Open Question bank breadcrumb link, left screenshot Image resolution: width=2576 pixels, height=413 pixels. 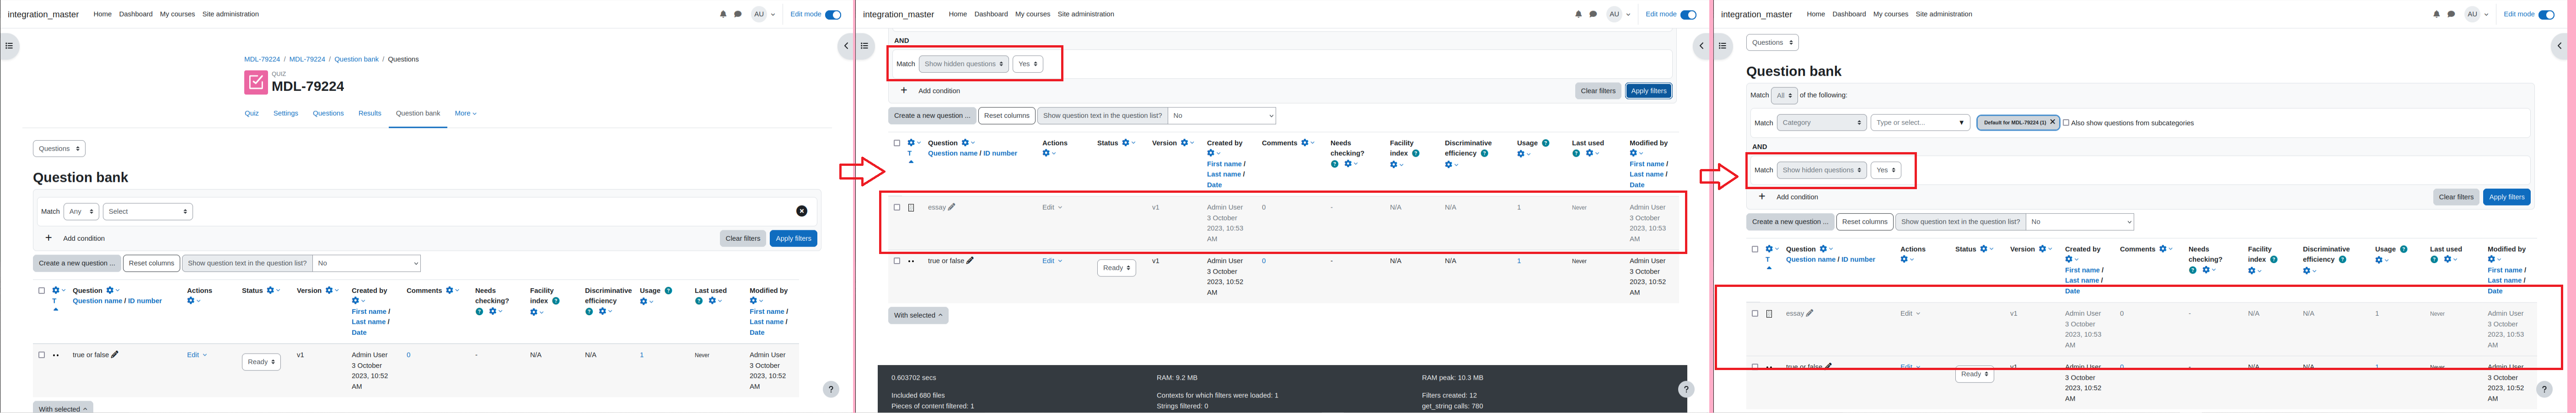356,59
